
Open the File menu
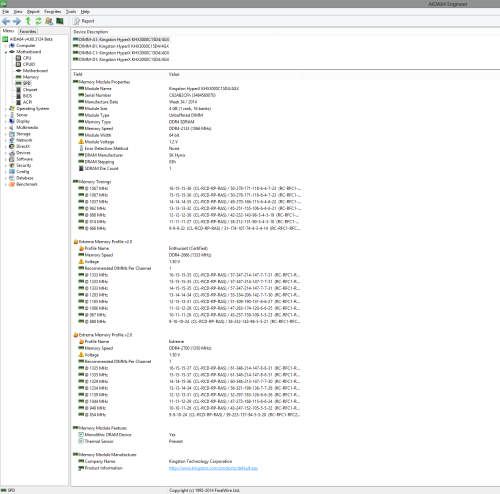pos(6,12)
